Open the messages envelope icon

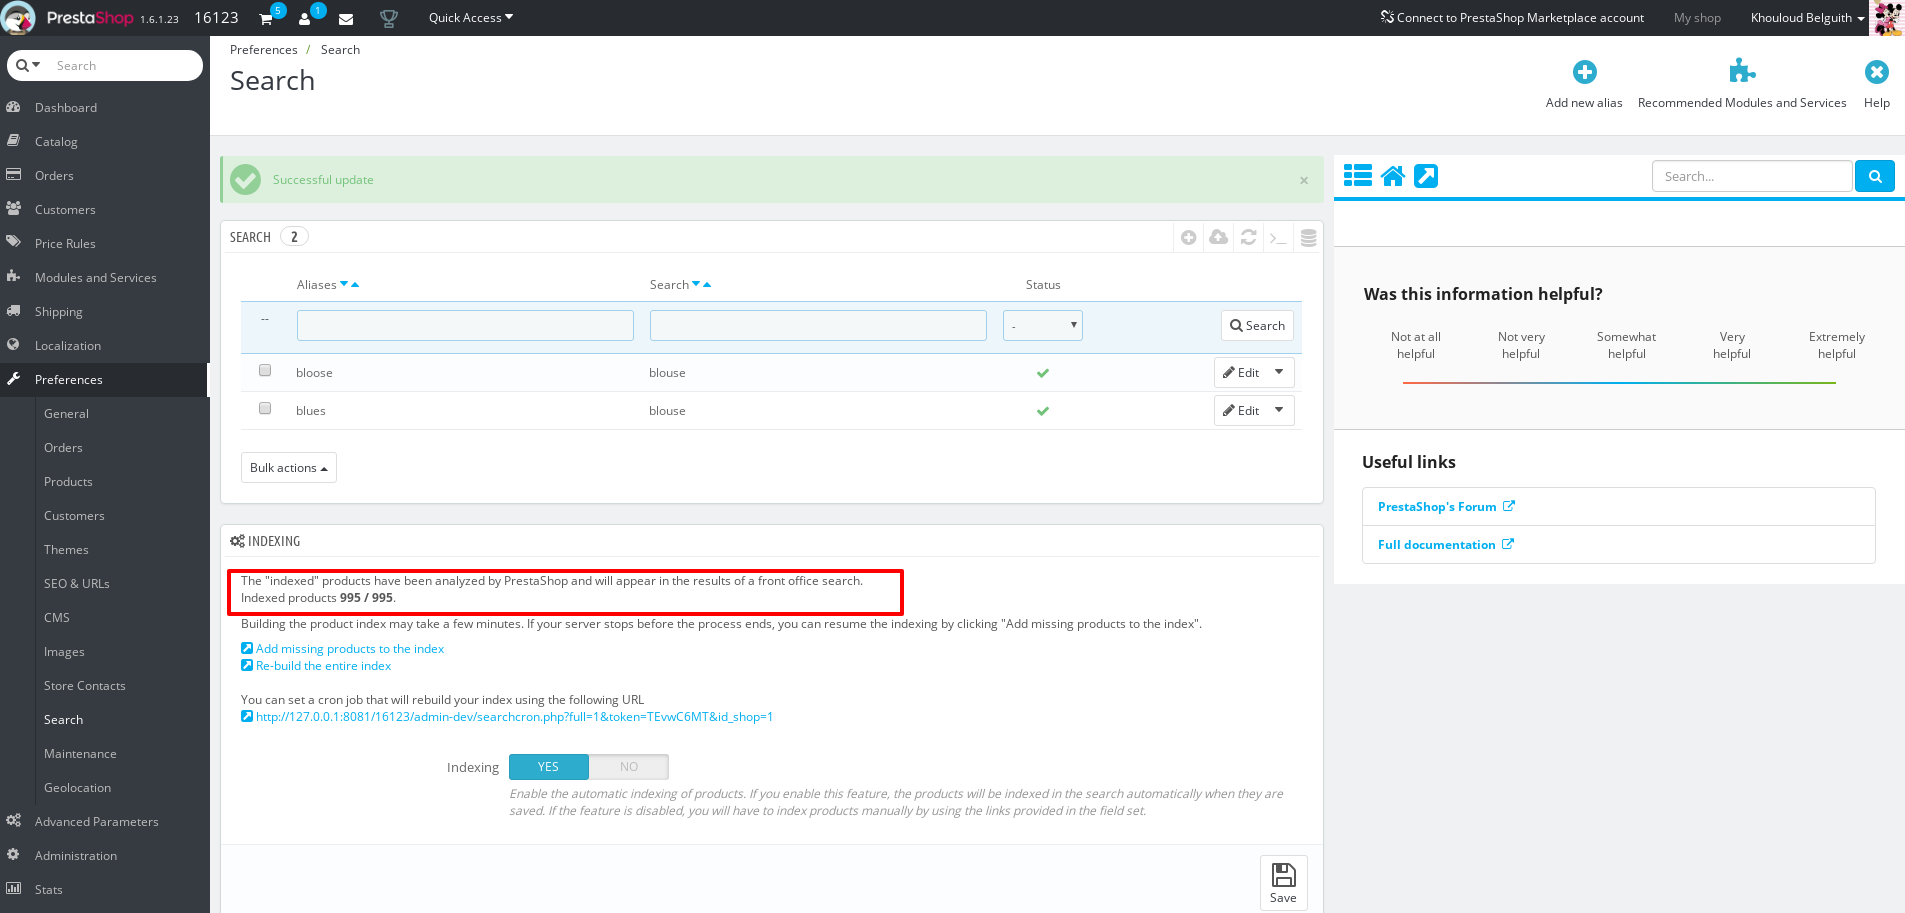click(x=346, y=19)
